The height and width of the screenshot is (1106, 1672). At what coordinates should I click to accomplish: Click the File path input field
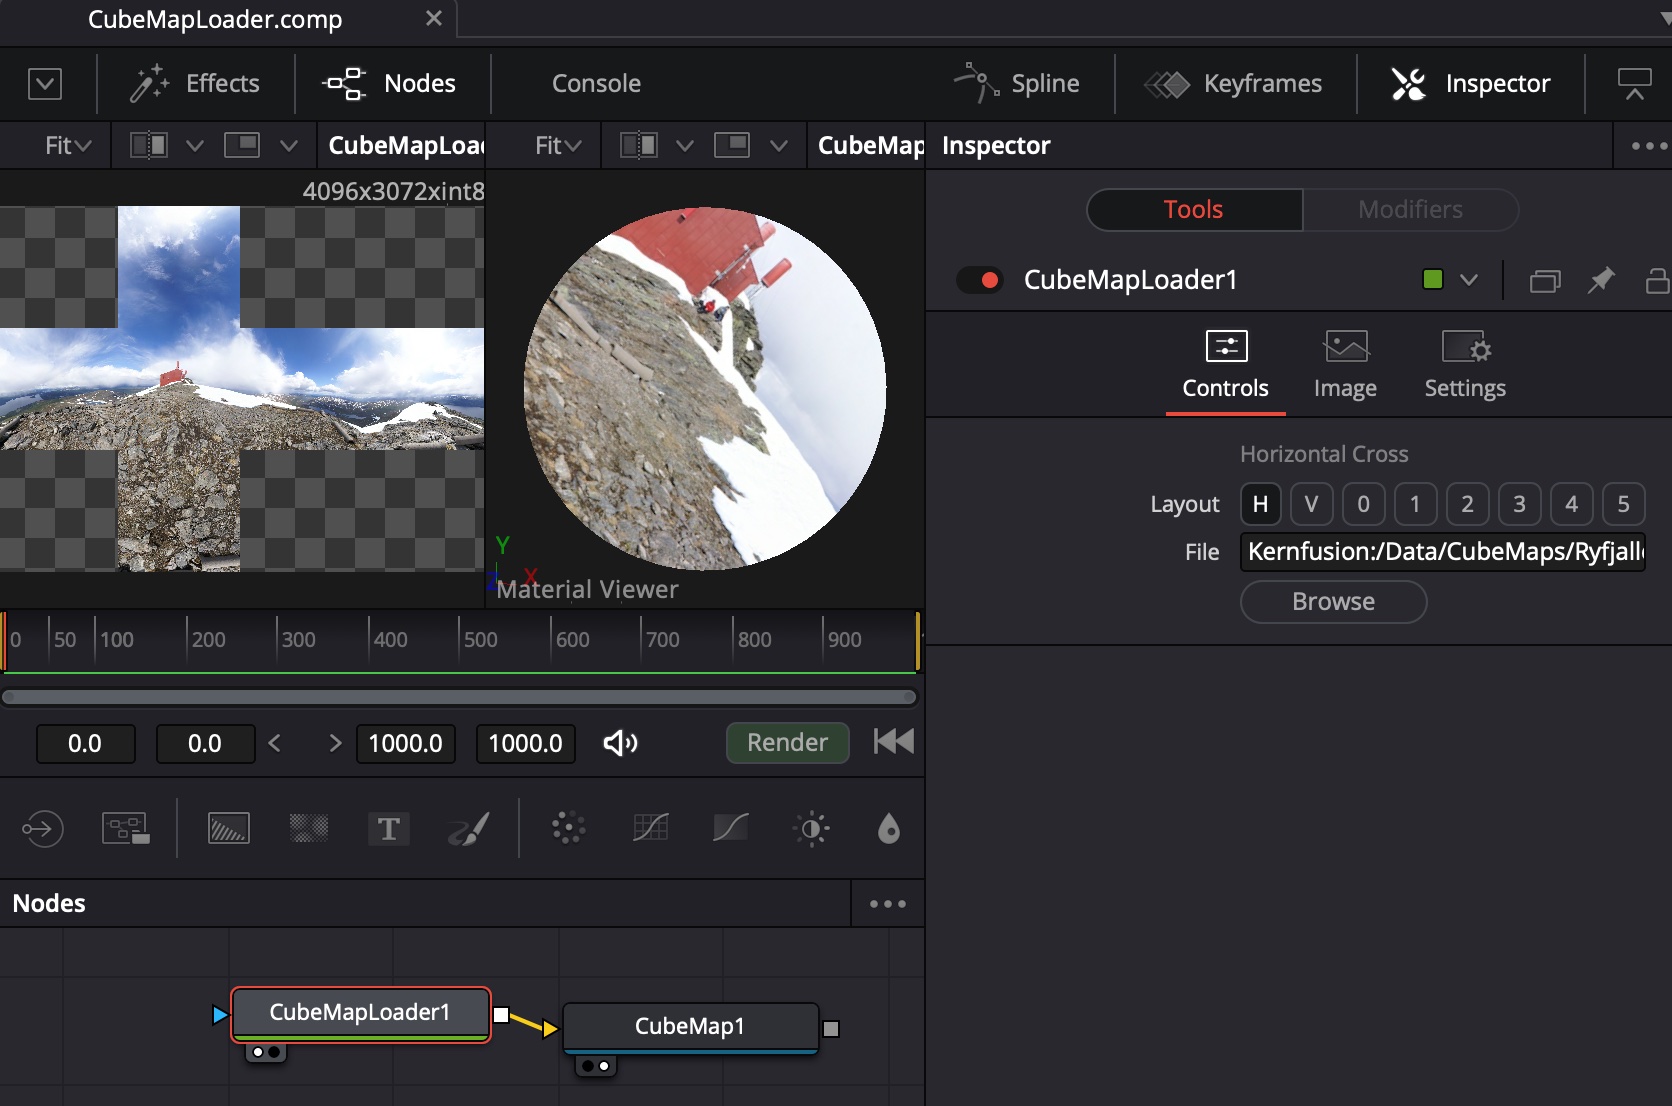click(1443, 552)
